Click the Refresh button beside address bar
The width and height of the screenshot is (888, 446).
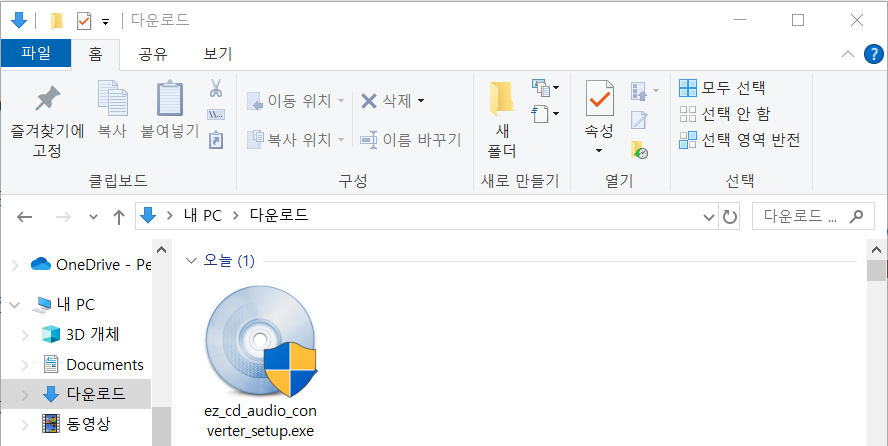[x=730, y=216]
